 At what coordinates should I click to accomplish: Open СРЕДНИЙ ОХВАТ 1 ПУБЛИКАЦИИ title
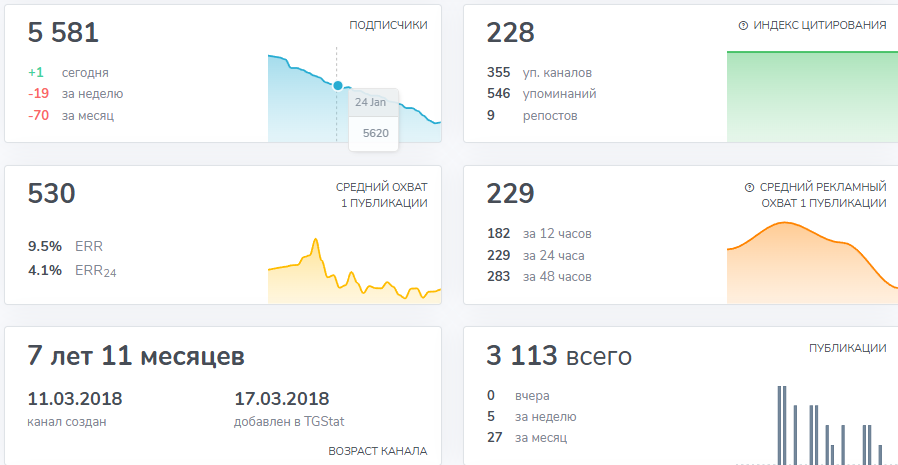[x=381, y=195]
